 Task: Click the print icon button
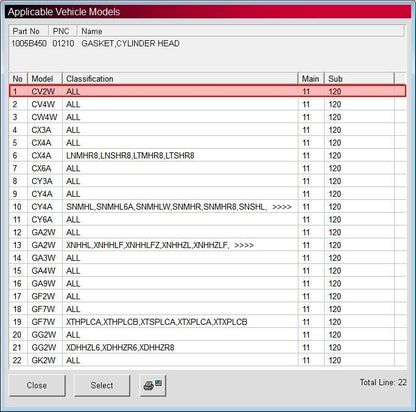click(x=153, y=385)
